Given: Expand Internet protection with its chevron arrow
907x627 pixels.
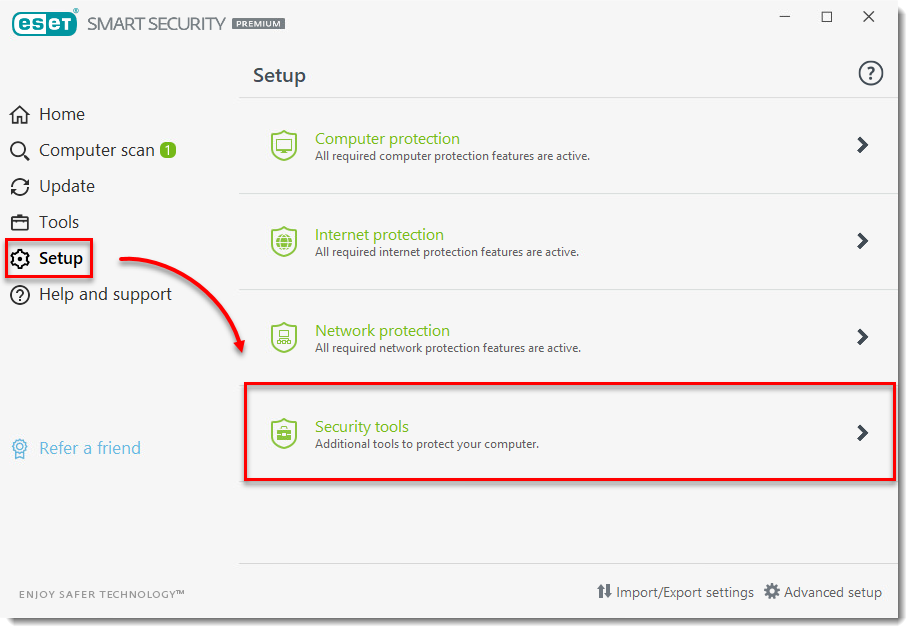Looking at the screenshot, I should pos(862,241).
